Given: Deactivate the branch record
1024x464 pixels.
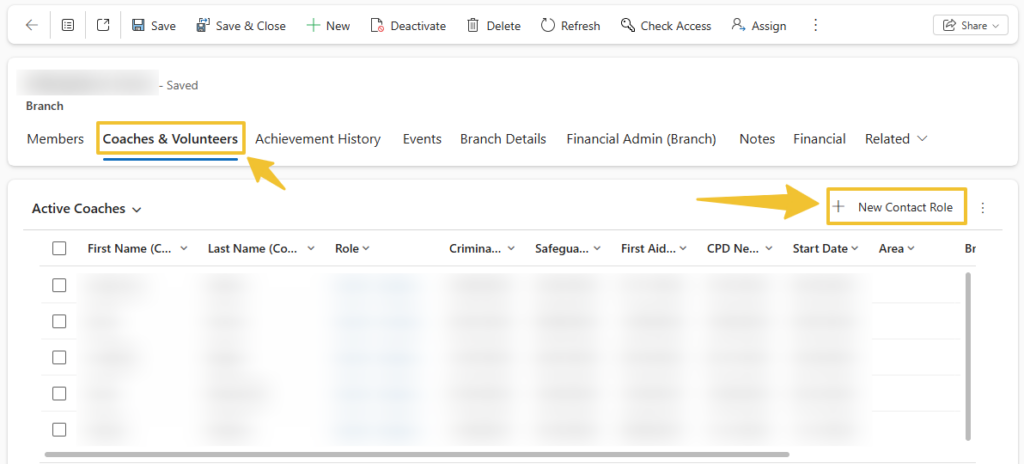Looking at the screenshot, I should pyautogui.click(x=407, y=26).
